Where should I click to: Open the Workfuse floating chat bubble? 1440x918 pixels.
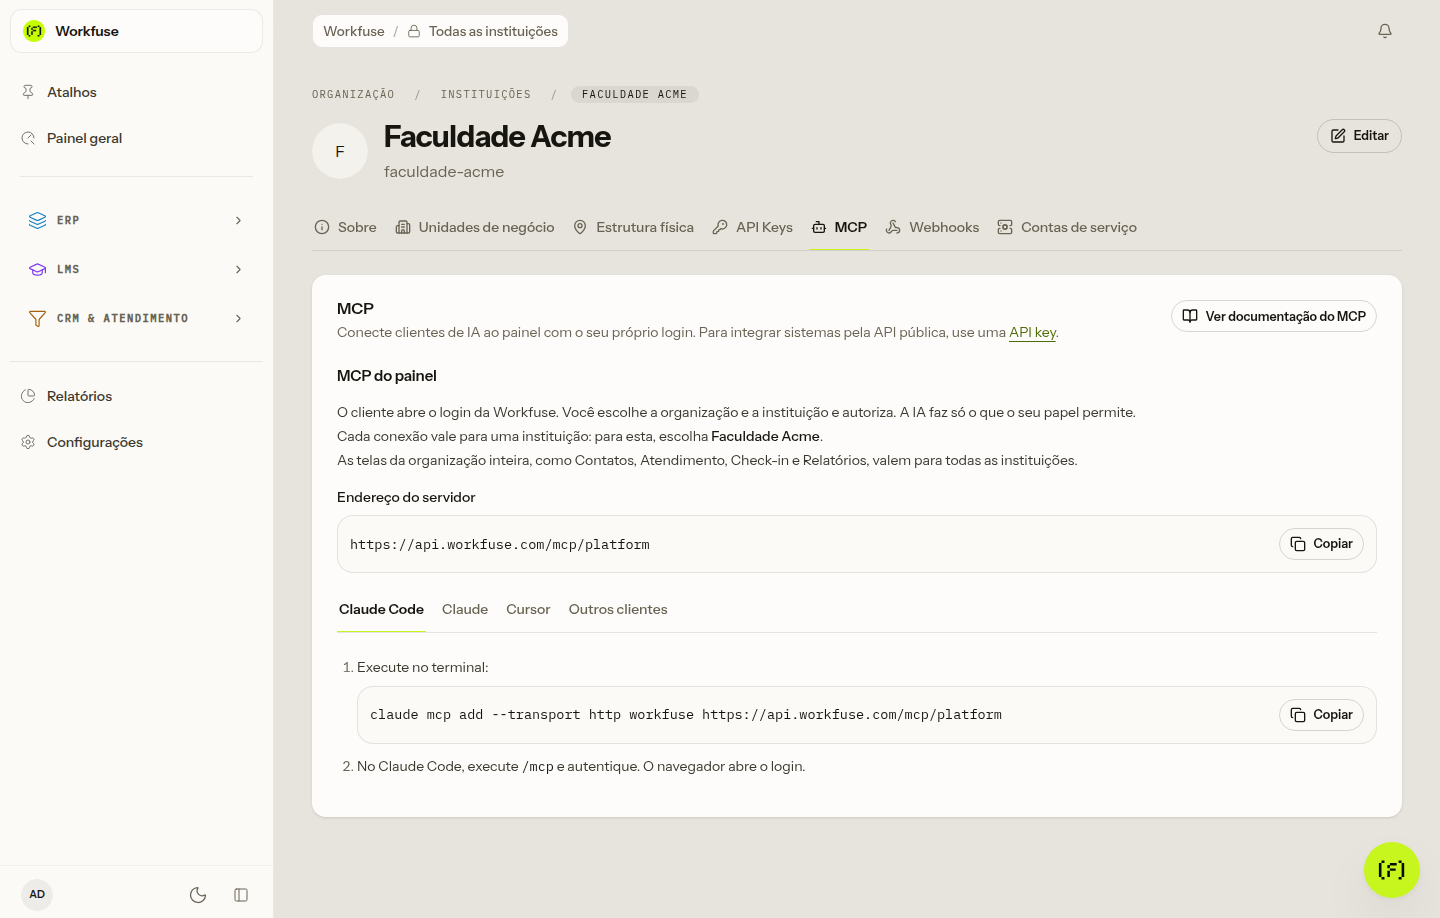[1392, 870]
